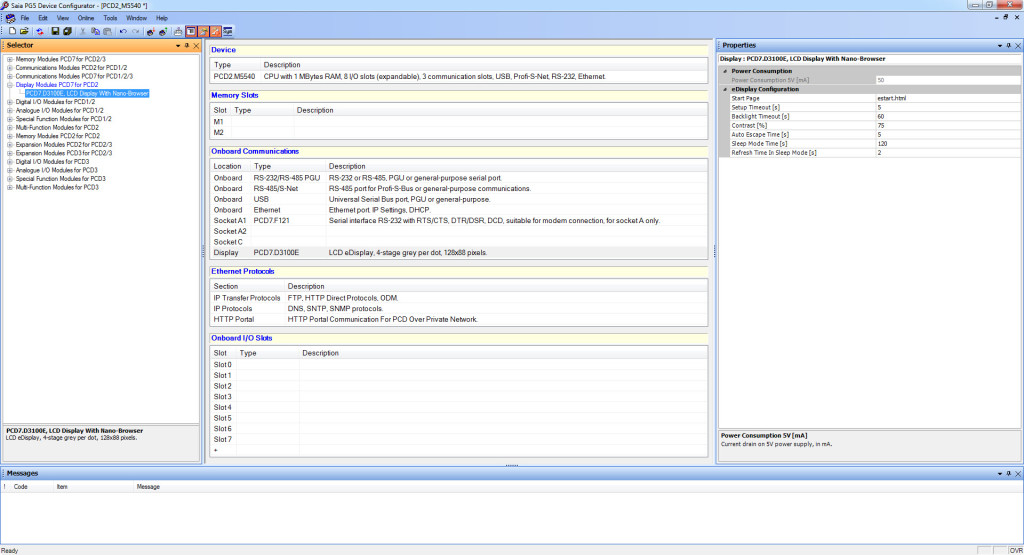Click the last toolbar icon with blue bars

(228, 31)
